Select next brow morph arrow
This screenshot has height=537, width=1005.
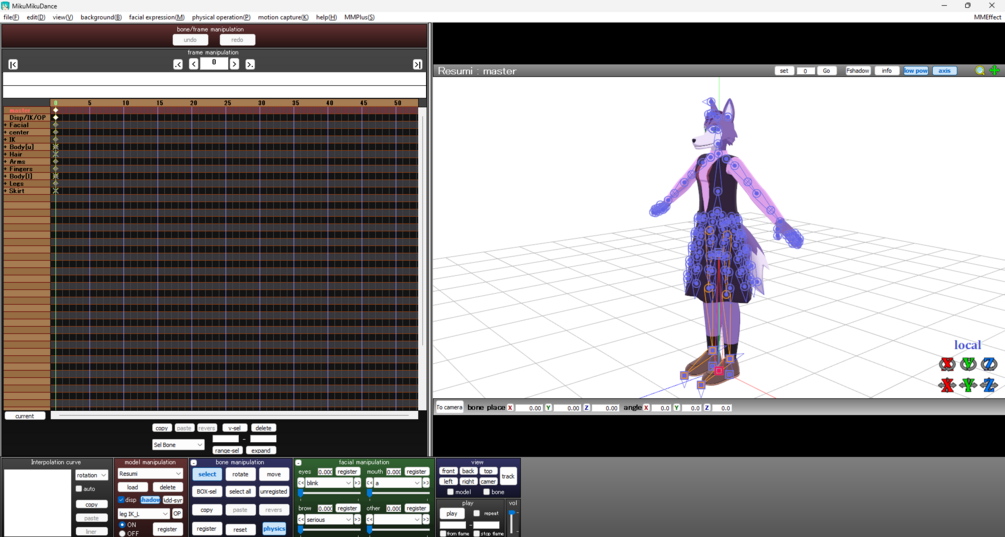coord(357,520)
